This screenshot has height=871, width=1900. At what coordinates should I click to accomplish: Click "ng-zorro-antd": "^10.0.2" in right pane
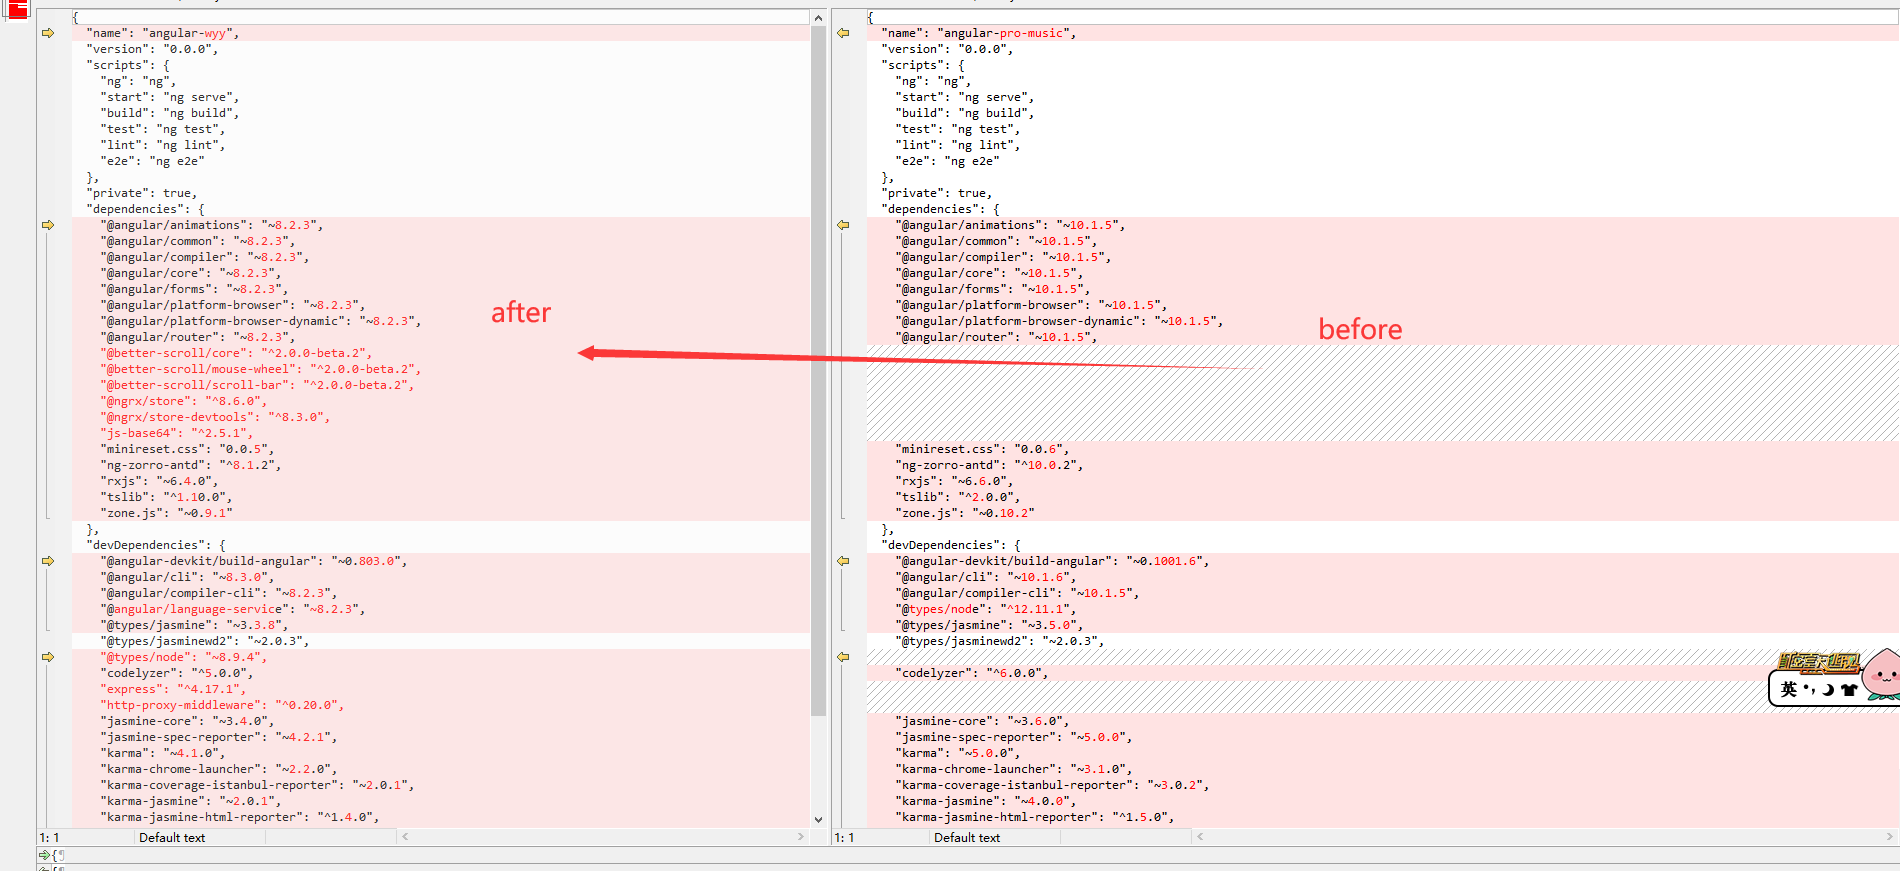pyautogui.click(x=989, y=465)
